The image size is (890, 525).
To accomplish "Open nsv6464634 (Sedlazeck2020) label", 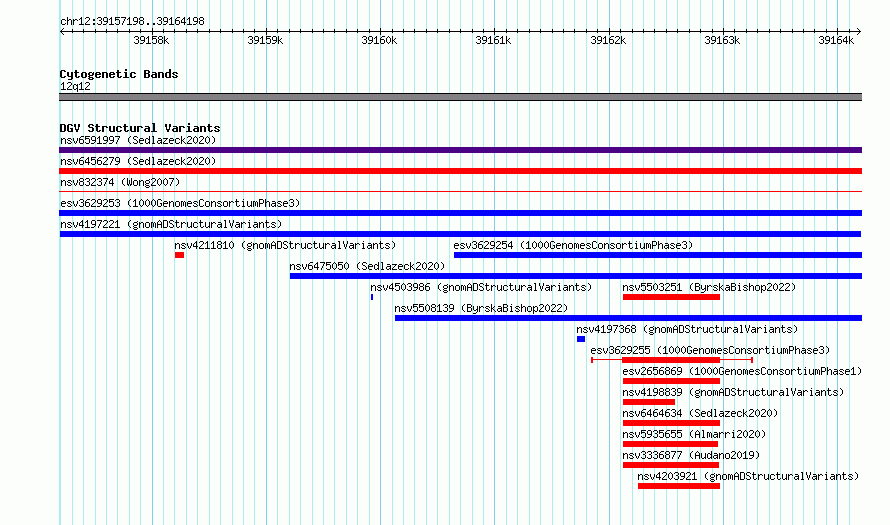I will coord(700,413).
